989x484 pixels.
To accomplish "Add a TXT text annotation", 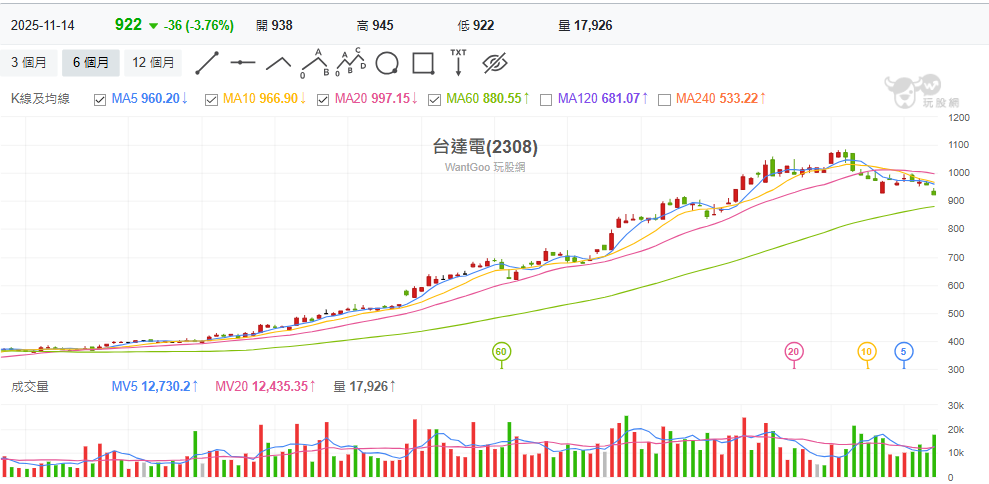I will (x=458, y=63).
